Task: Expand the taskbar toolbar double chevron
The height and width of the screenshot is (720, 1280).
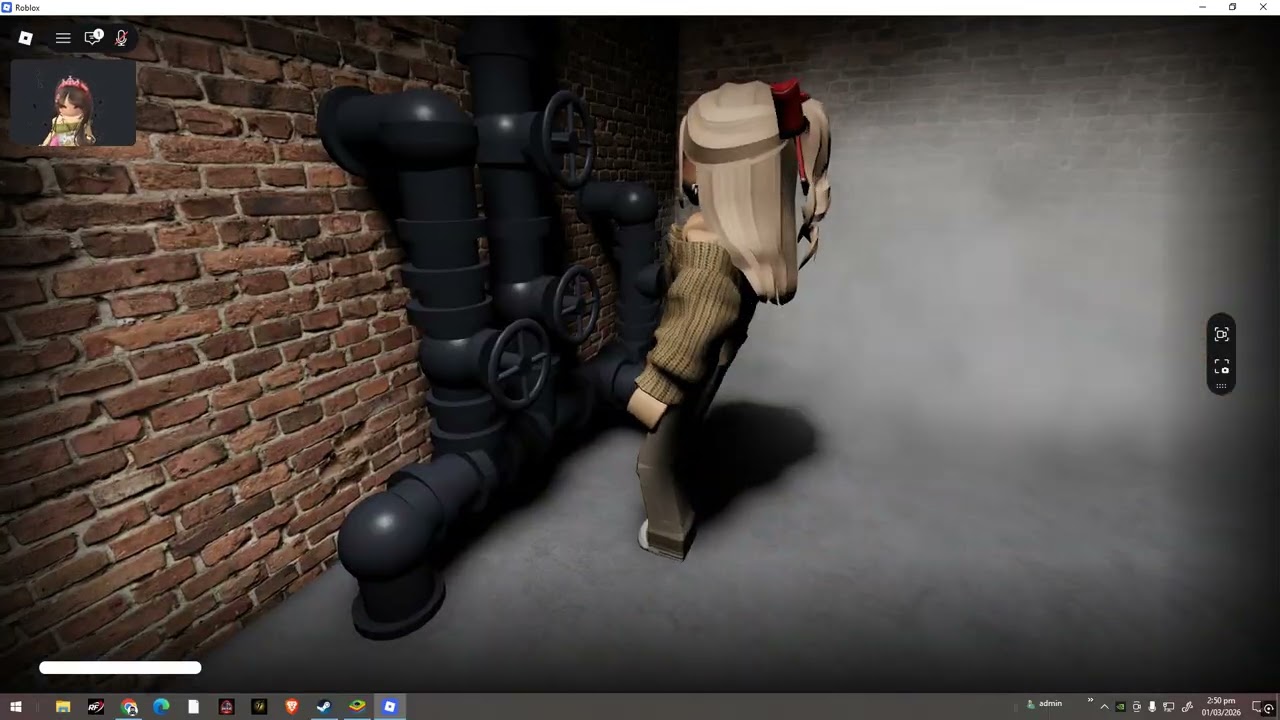Action: 1090,700
